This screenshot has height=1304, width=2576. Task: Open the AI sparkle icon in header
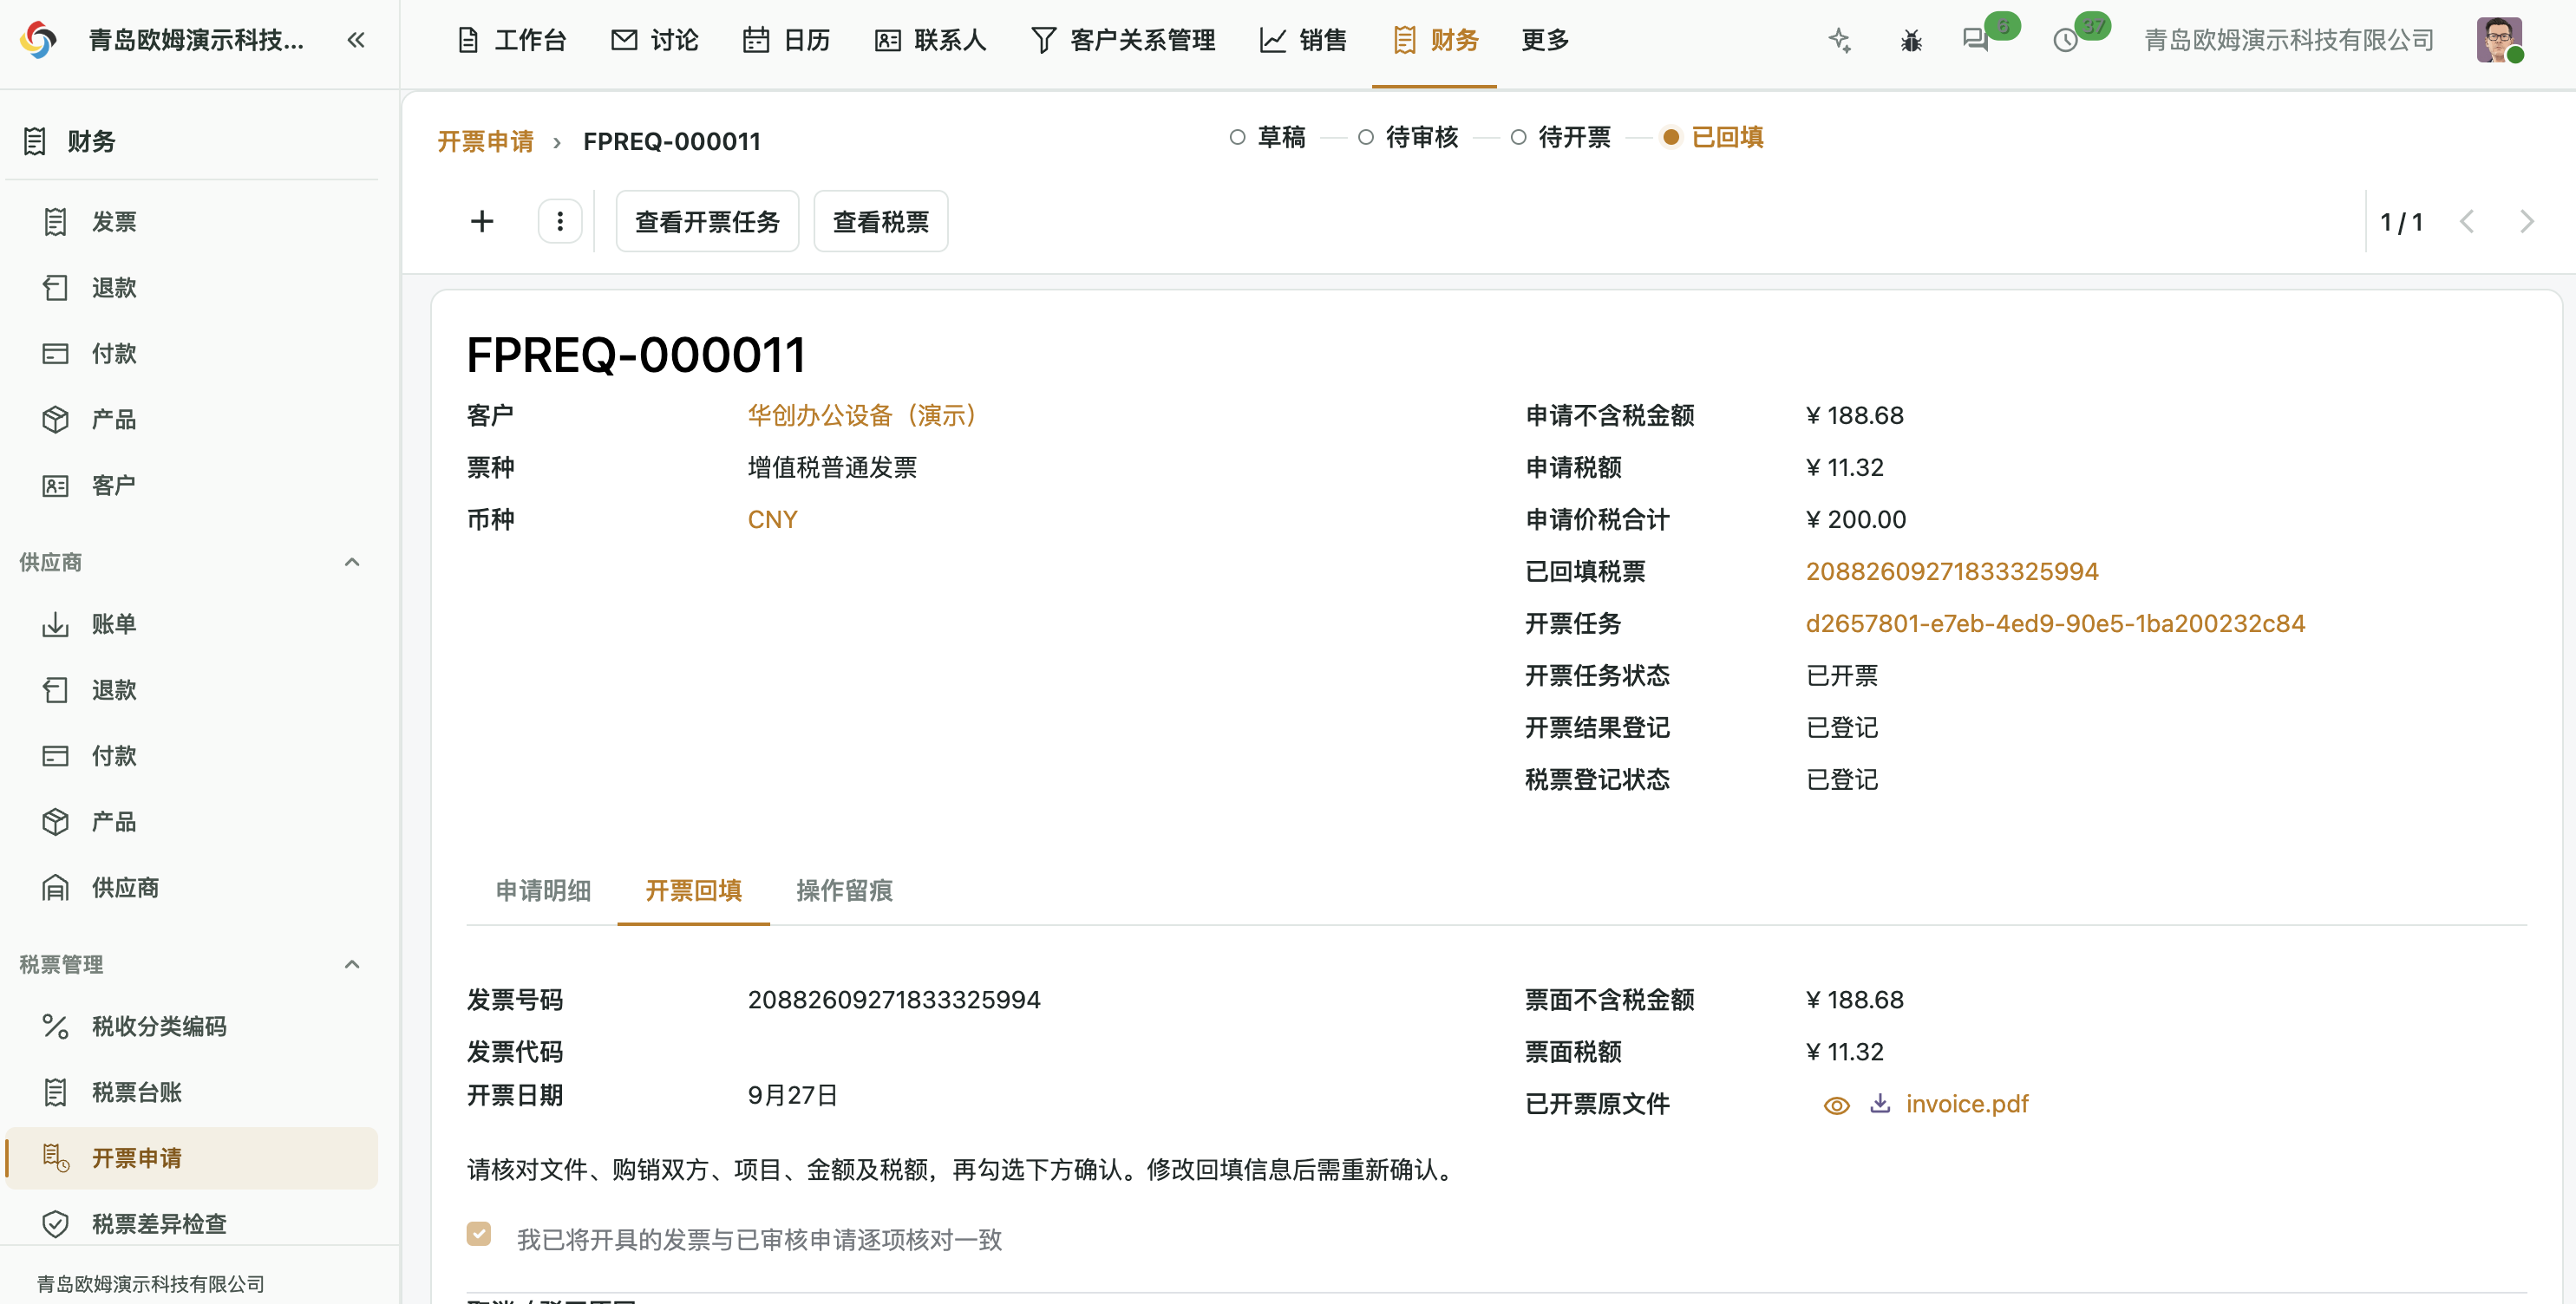coord(1840,40)
